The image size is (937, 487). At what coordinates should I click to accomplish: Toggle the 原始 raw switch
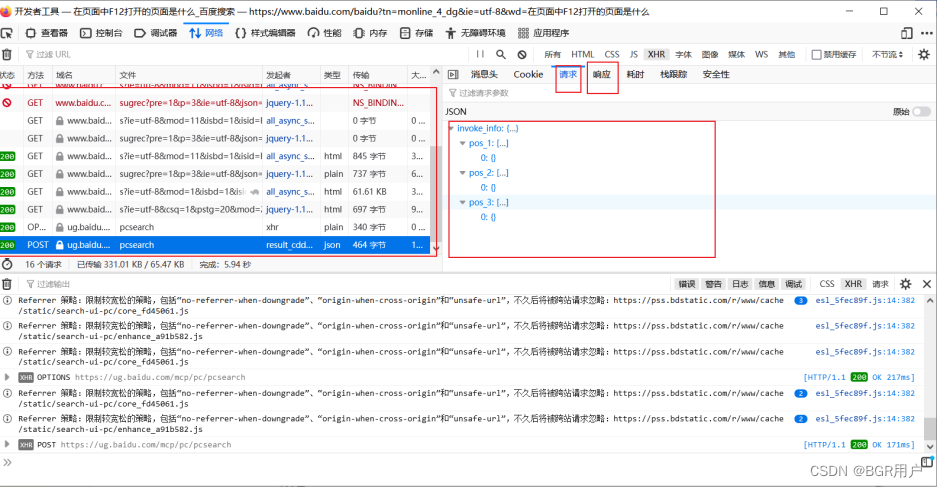[x=921, y=112]
